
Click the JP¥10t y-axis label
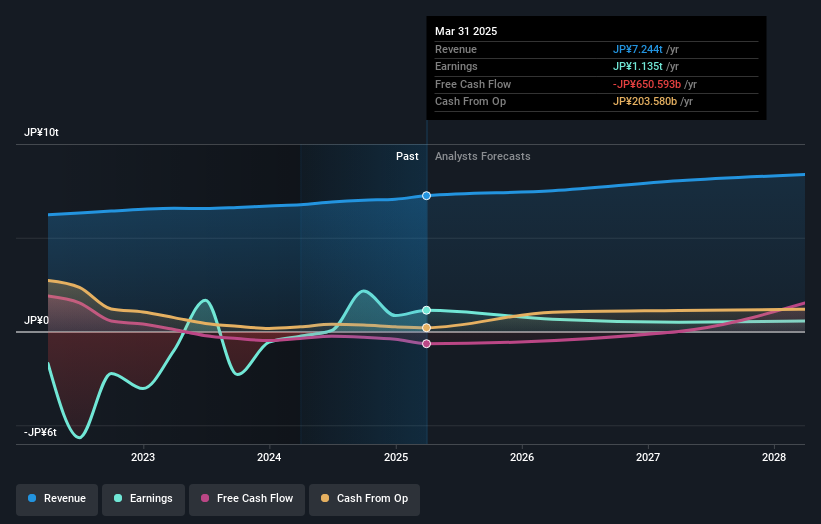(41, 132)
